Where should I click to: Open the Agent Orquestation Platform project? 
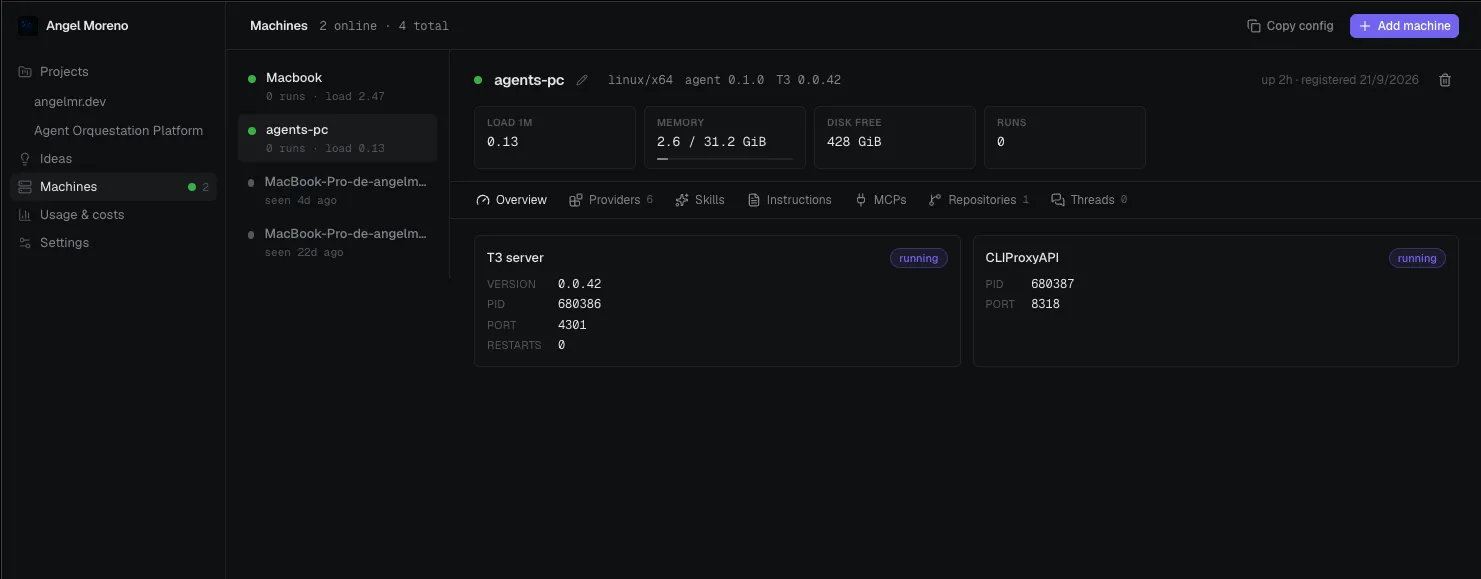[118, 131]
